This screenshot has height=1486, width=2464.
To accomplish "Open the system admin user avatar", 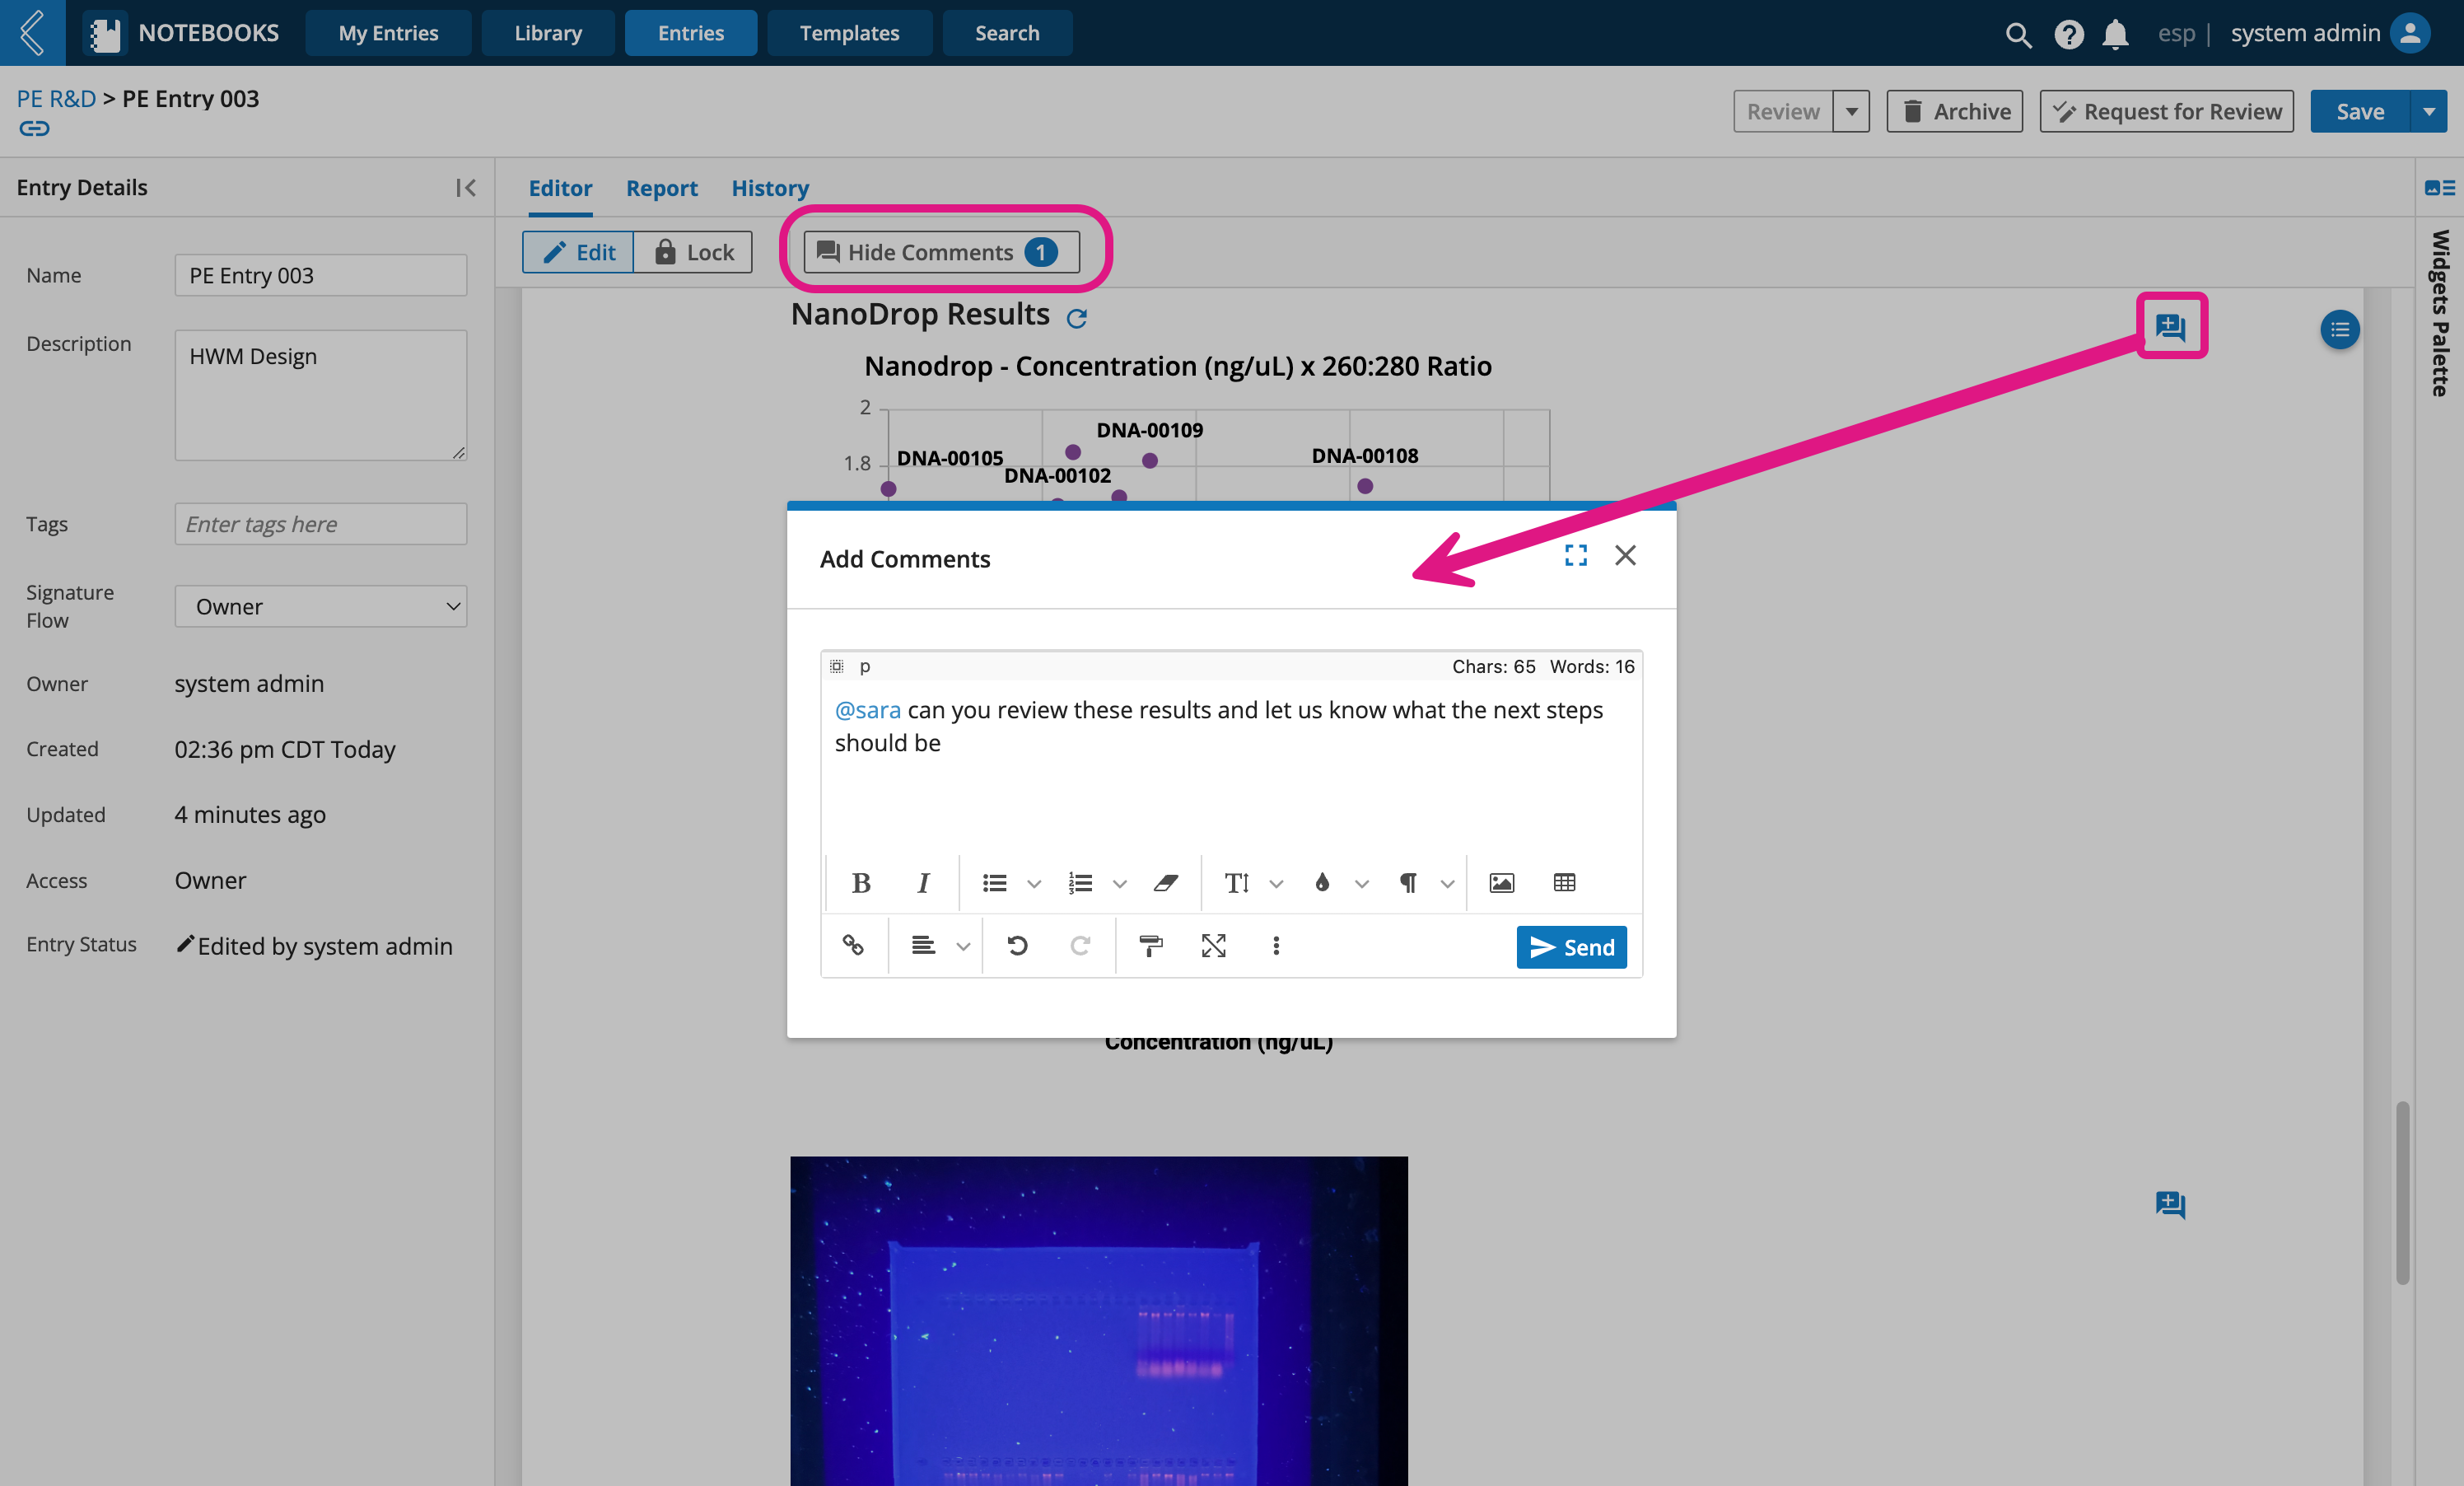I will pyautogui.click(x=2410, y=33).
